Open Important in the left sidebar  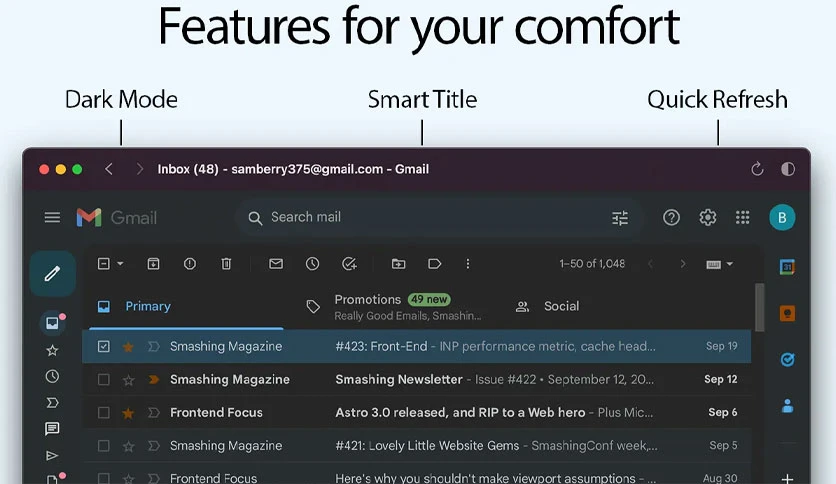point(52,403)
